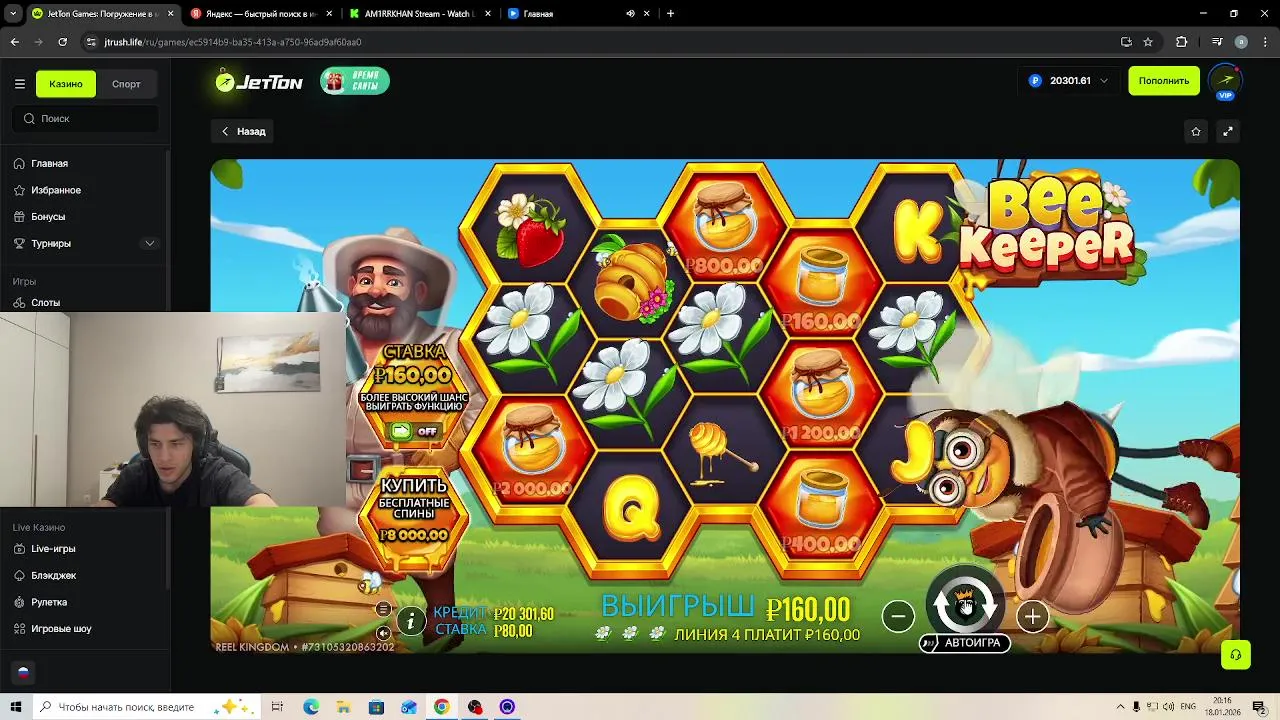This screenshot has width=1280, height=720.
Task: Switch to Спорт tab
Action: coord(126,84)
